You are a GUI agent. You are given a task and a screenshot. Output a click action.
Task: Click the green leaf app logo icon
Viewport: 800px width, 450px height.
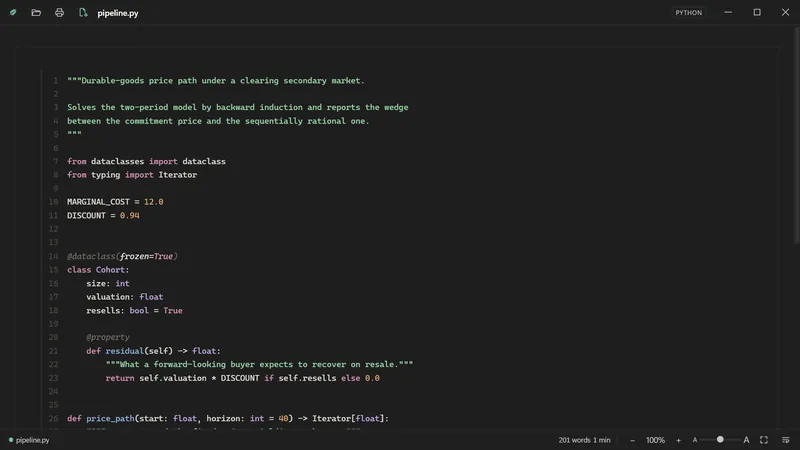coord(13,12)
